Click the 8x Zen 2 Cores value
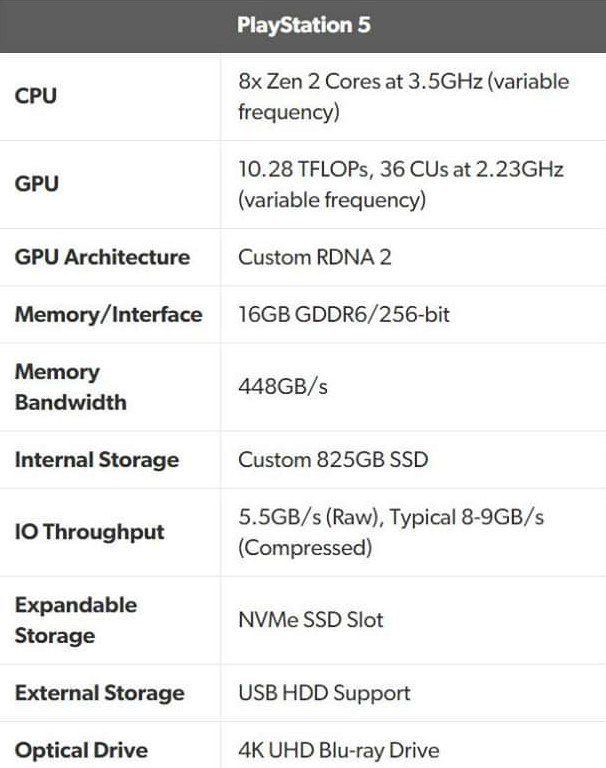 [x=399, y=96]
